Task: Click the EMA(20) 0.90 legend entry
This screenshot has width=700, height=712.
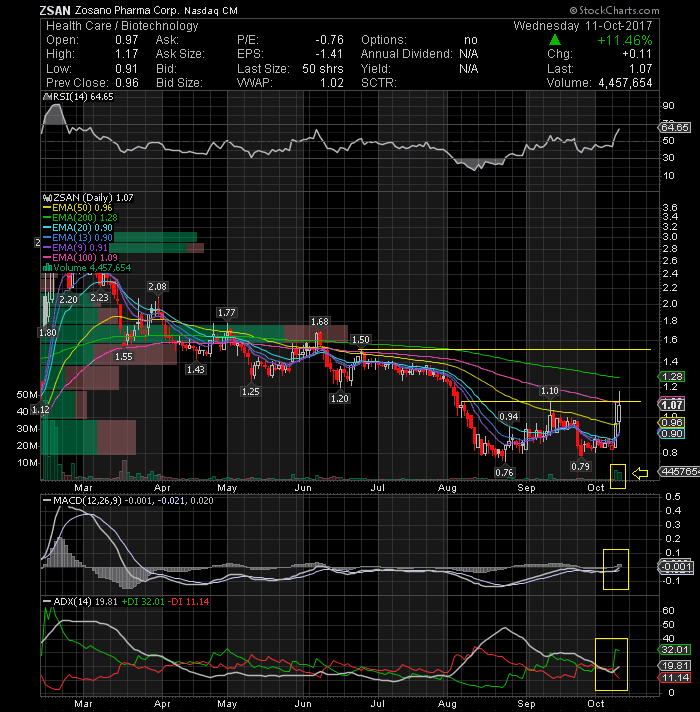Action: (x=77, y=228)
